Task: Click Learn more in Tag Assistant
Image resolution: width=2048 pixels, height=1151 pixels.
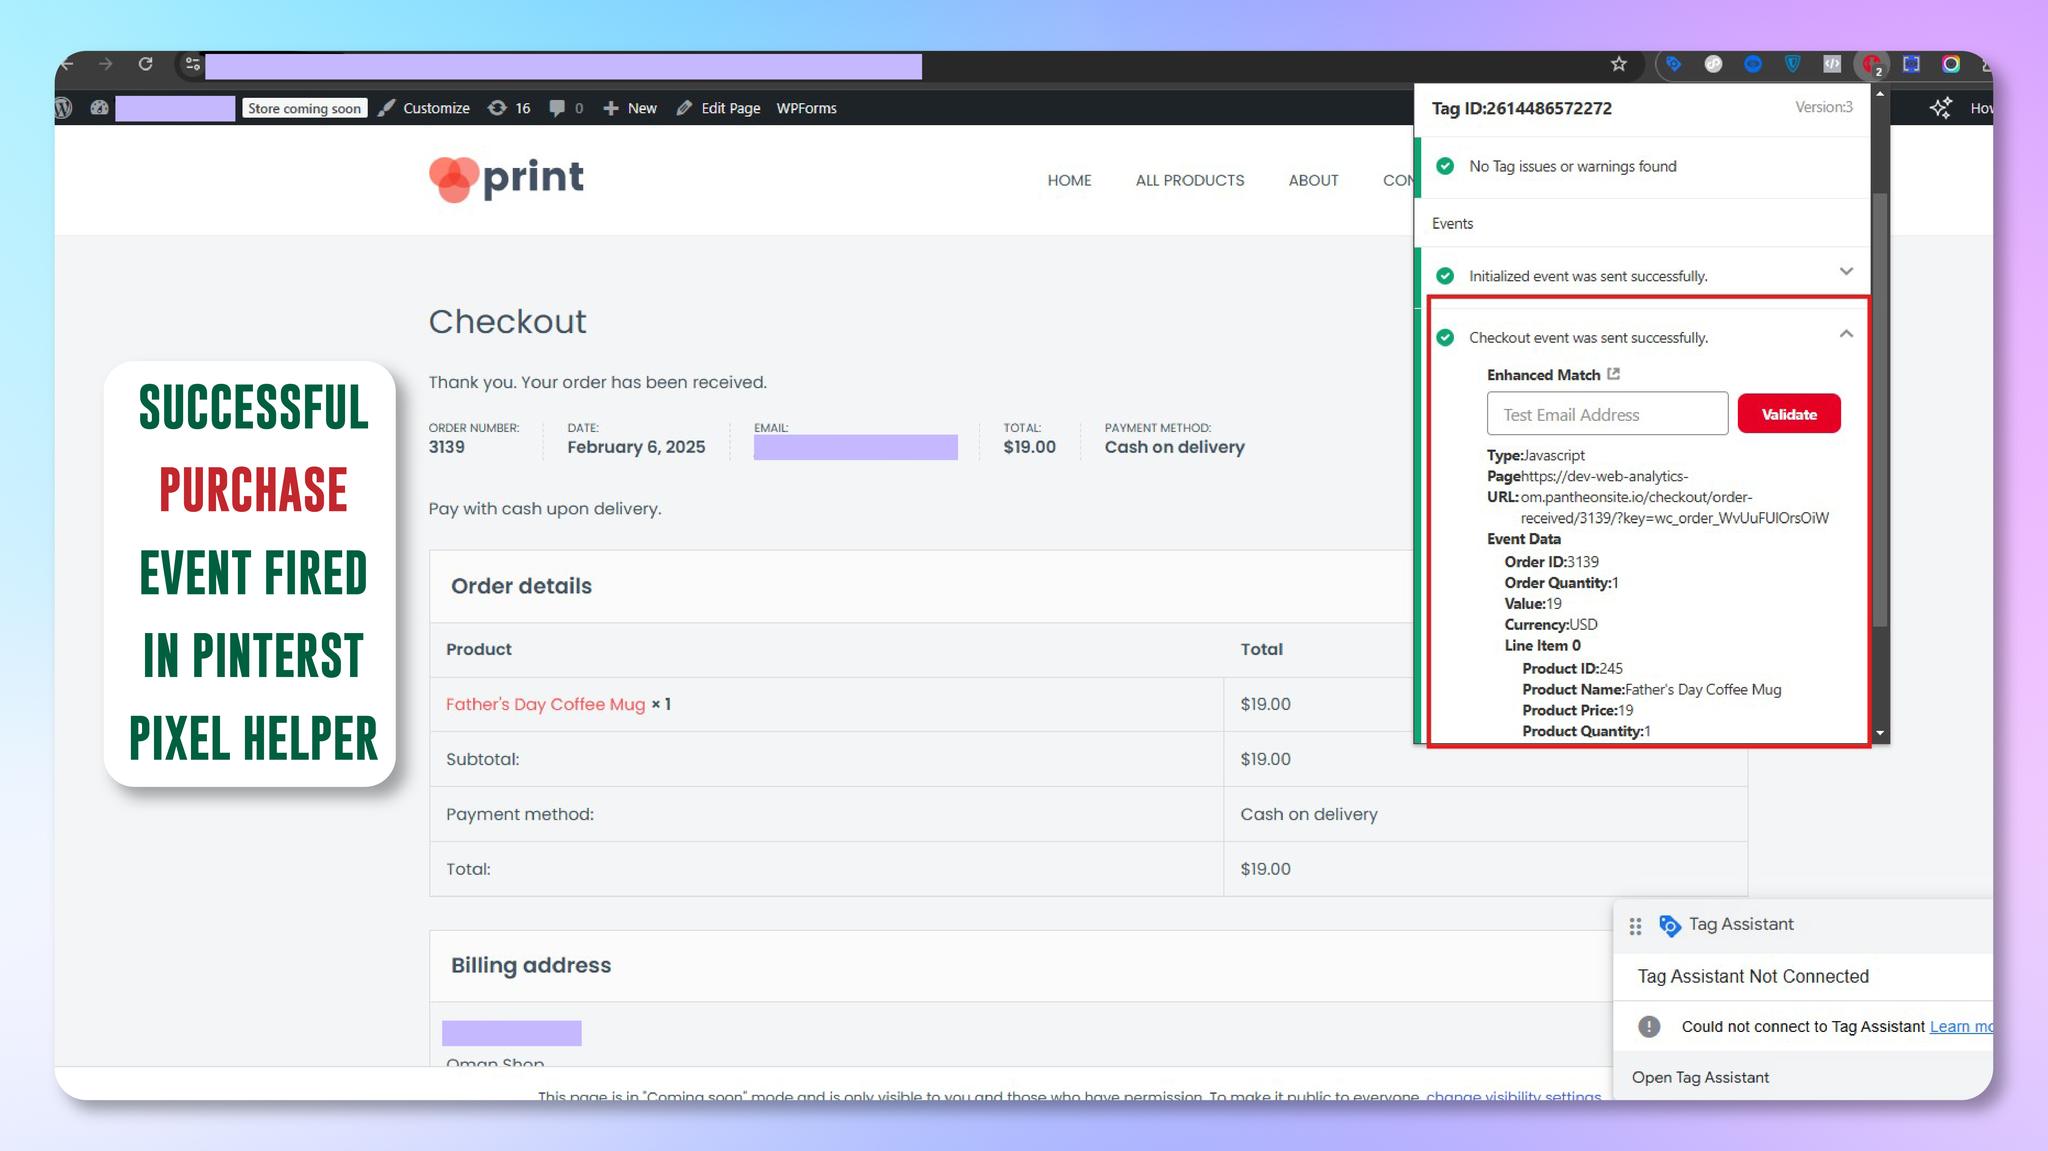Action: (1961, 1026)
